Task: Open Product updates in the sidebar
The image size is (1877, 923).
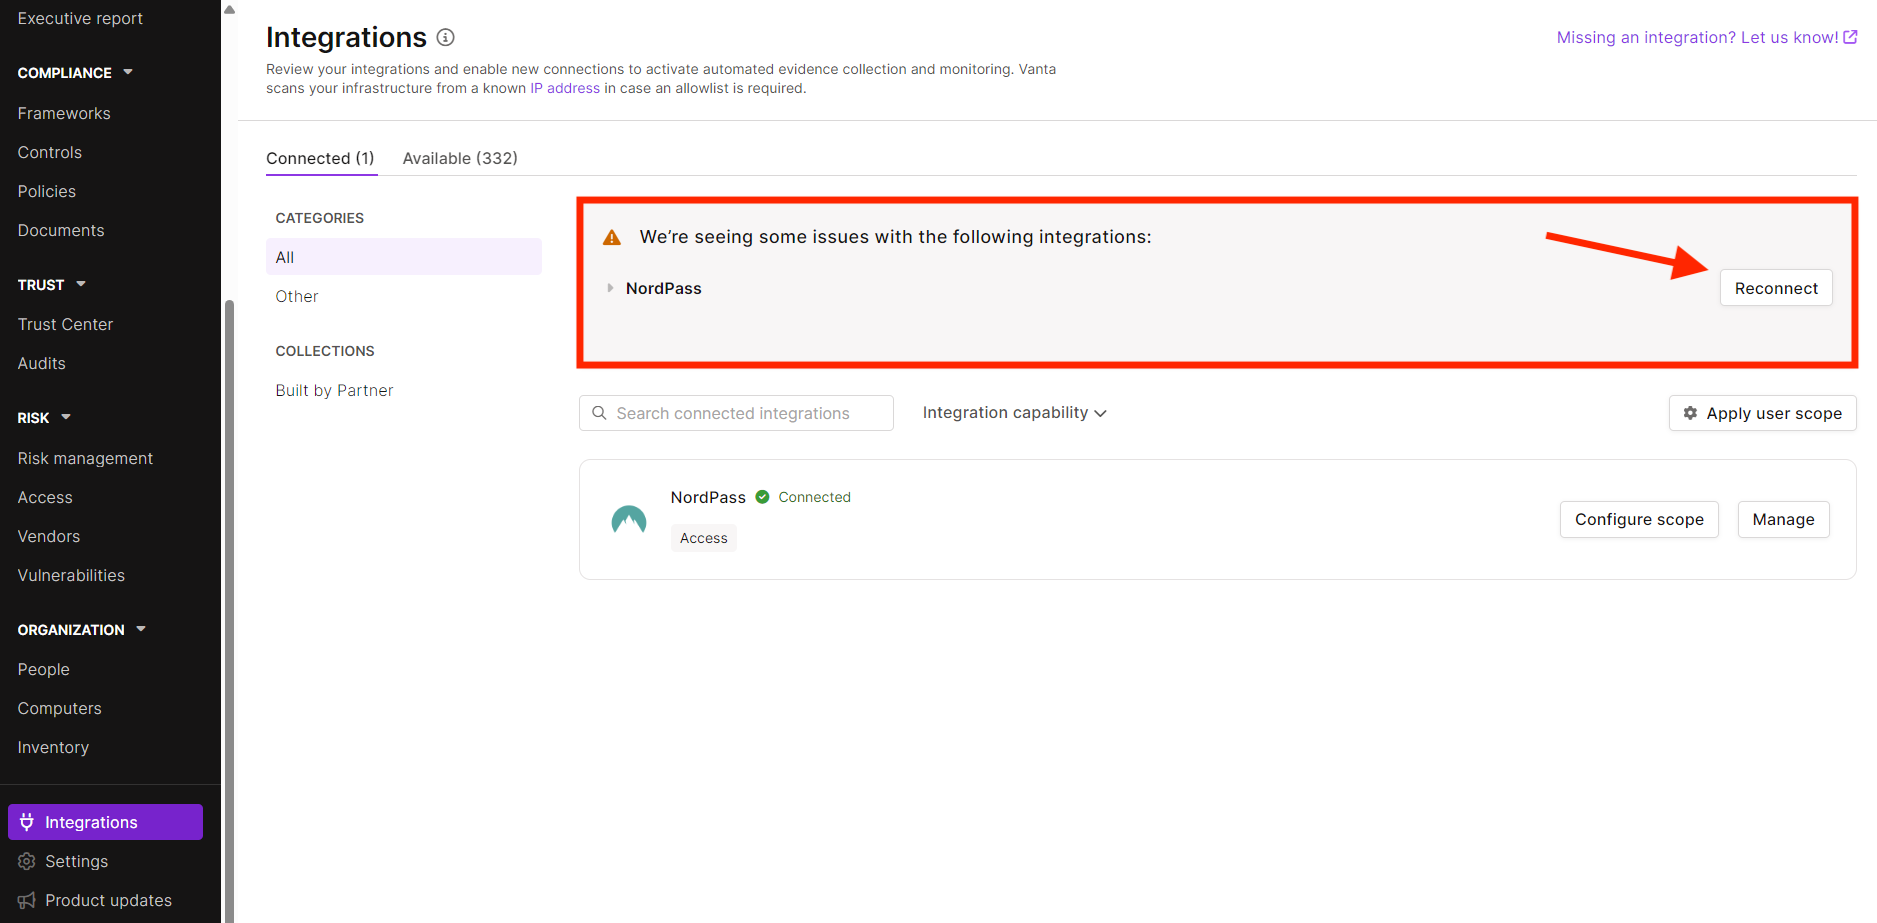Action: (108, 900)
